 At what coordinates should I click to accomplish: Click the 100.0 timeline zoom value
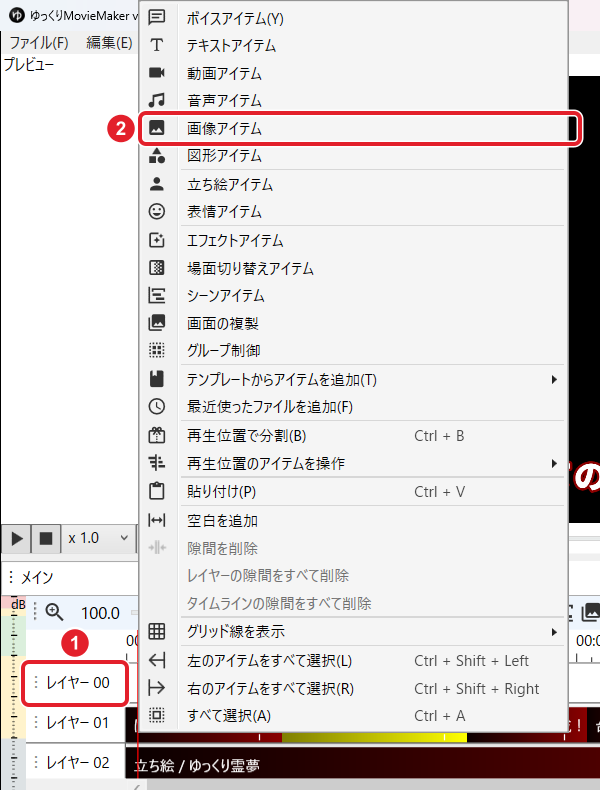tap(100, 613)
